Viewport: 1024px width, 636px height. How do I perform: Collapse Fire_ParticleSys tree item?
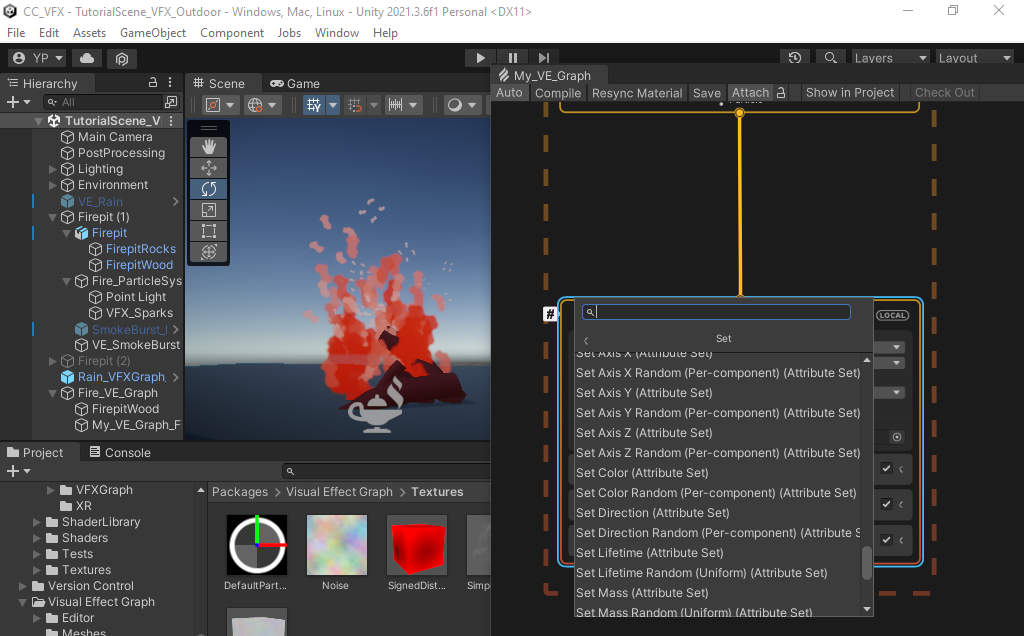(x=67, y=281)
